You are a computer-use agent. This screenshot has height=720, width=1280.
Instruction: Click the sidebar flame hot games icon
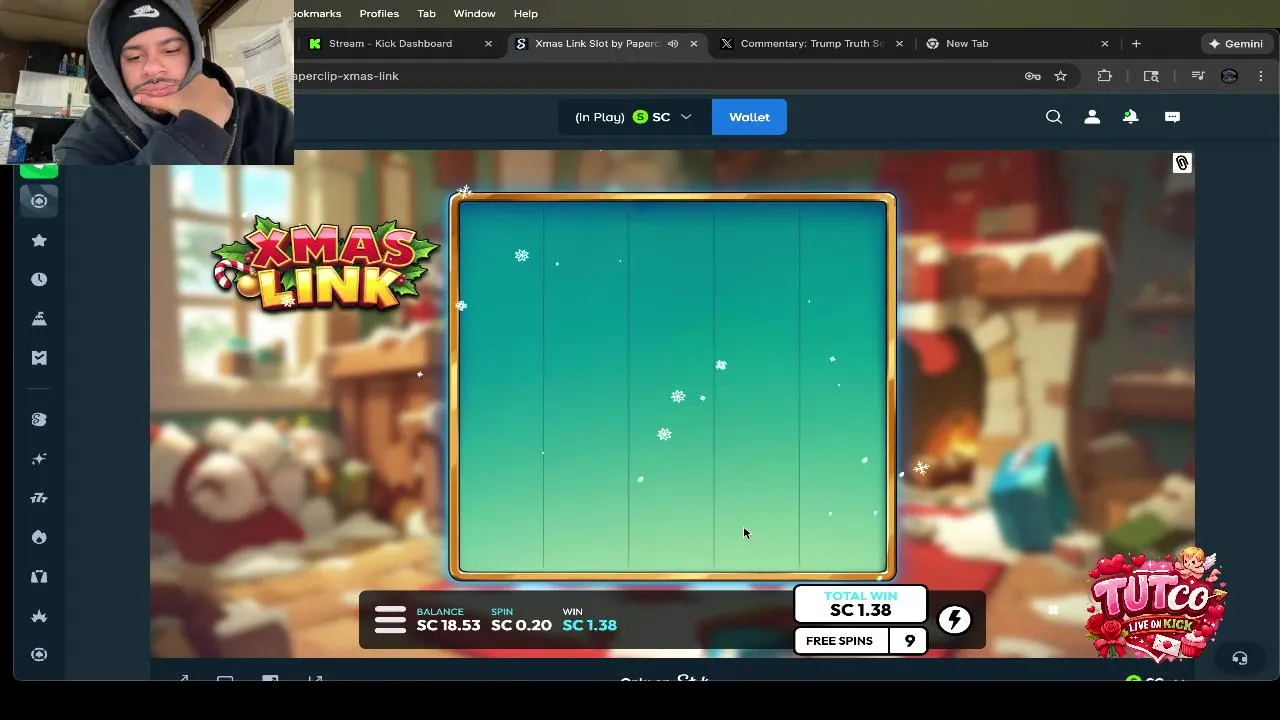pos(39,537)
